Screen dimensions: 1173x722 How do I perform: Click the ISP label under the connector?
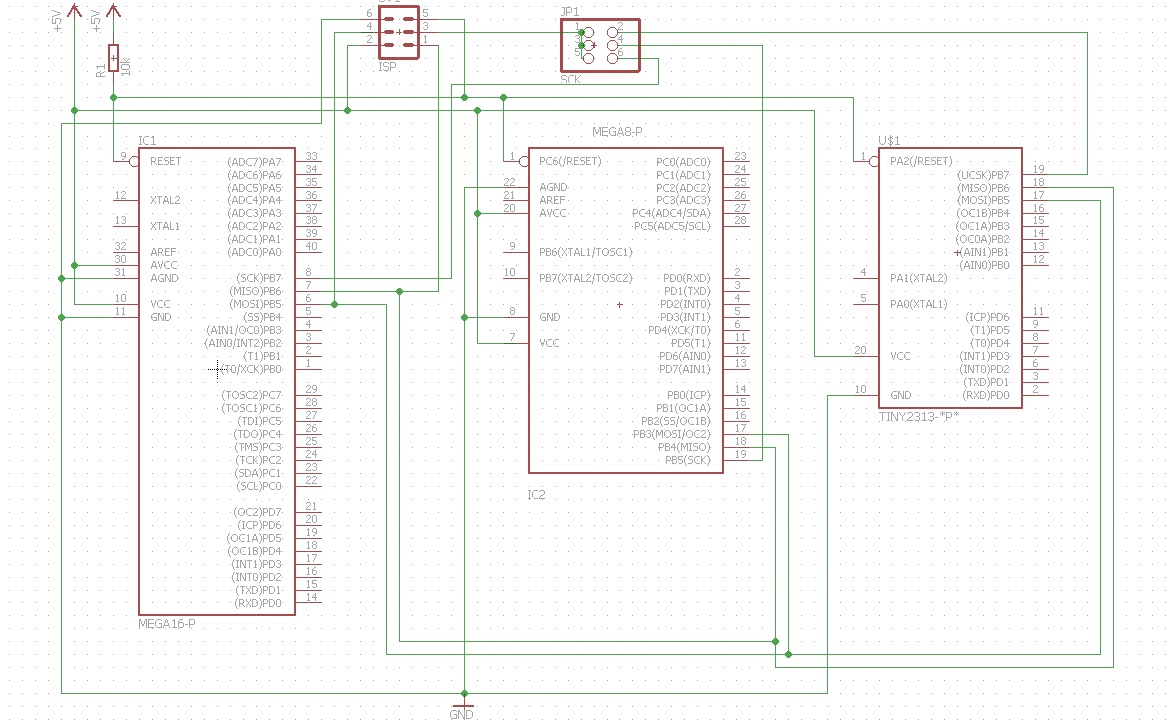click(x=388, y=67)
